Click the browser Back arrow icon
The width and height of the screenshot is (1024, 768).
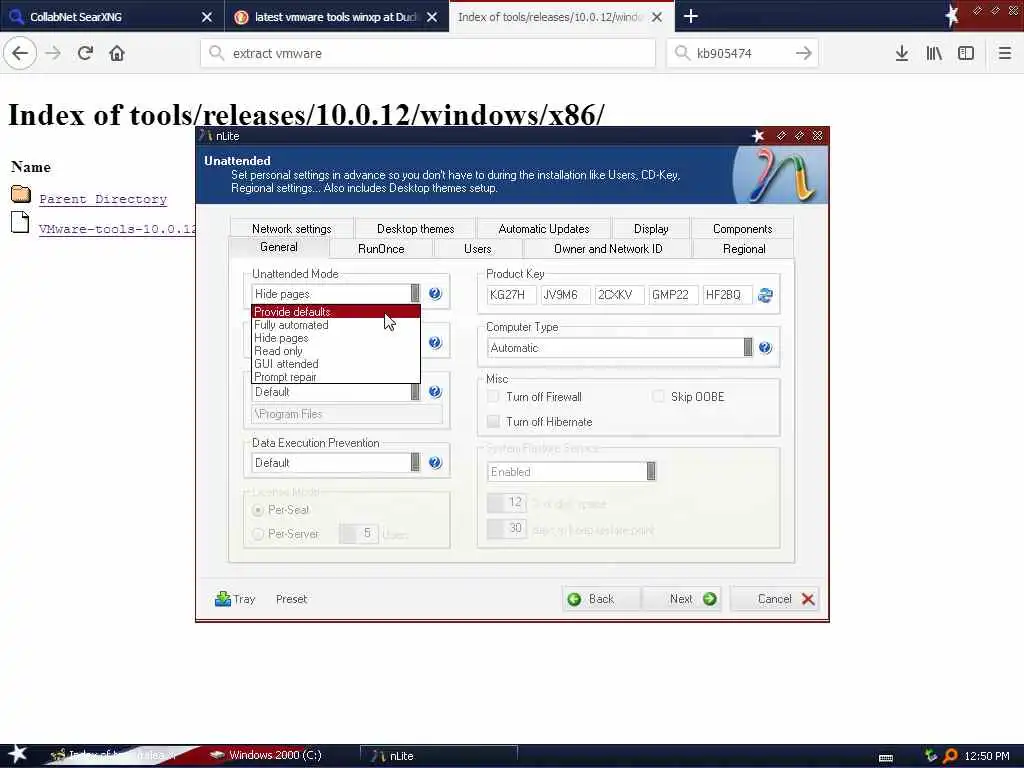20,53
